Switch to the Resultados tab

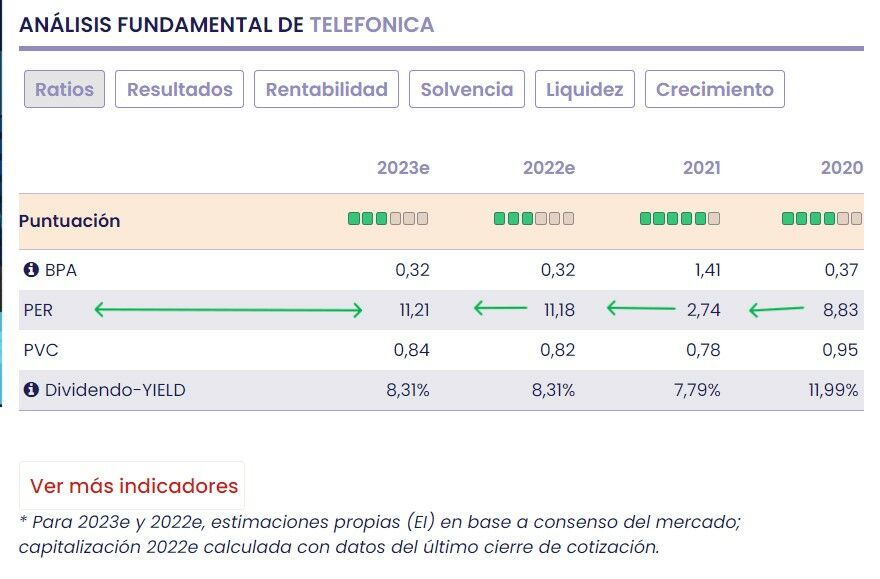(x=180, y=89)
